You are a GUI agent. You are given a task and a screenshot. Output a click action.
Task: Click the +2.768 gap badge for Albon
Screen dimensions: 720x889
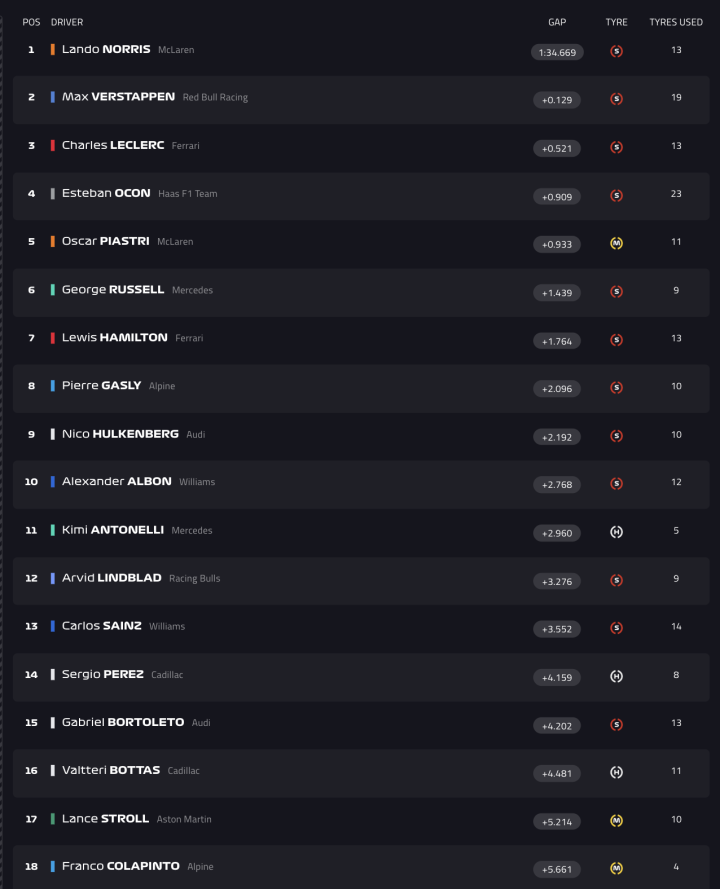[557, 484]
